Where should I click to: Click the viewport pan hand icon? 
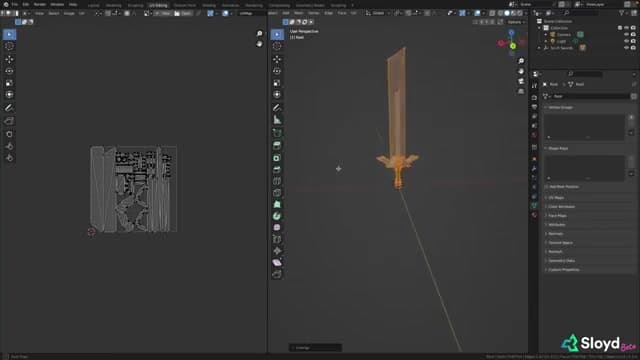(x=521, y=71)
